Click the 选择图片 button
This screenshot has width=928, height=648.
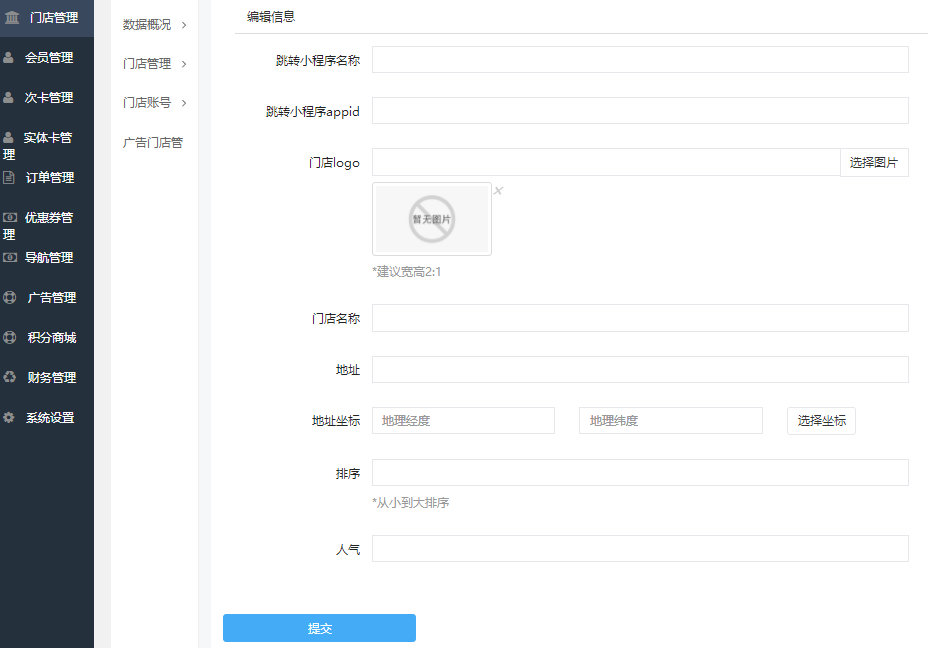[x=874, y=162]
